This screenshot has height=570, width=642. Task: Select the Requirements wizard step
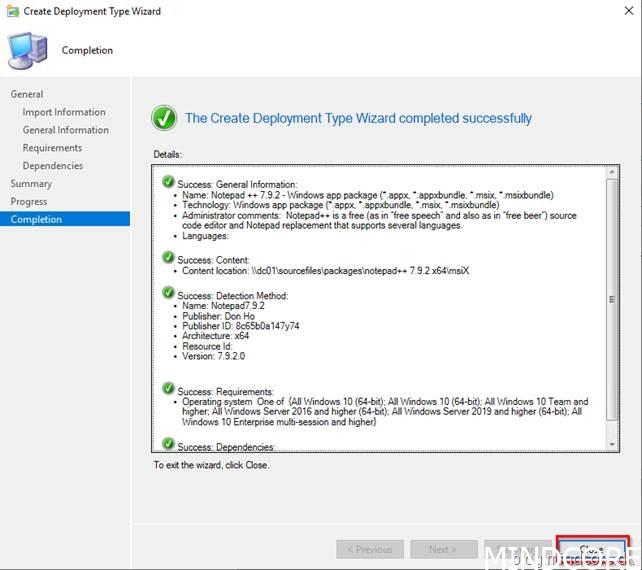tap(52, 148)
